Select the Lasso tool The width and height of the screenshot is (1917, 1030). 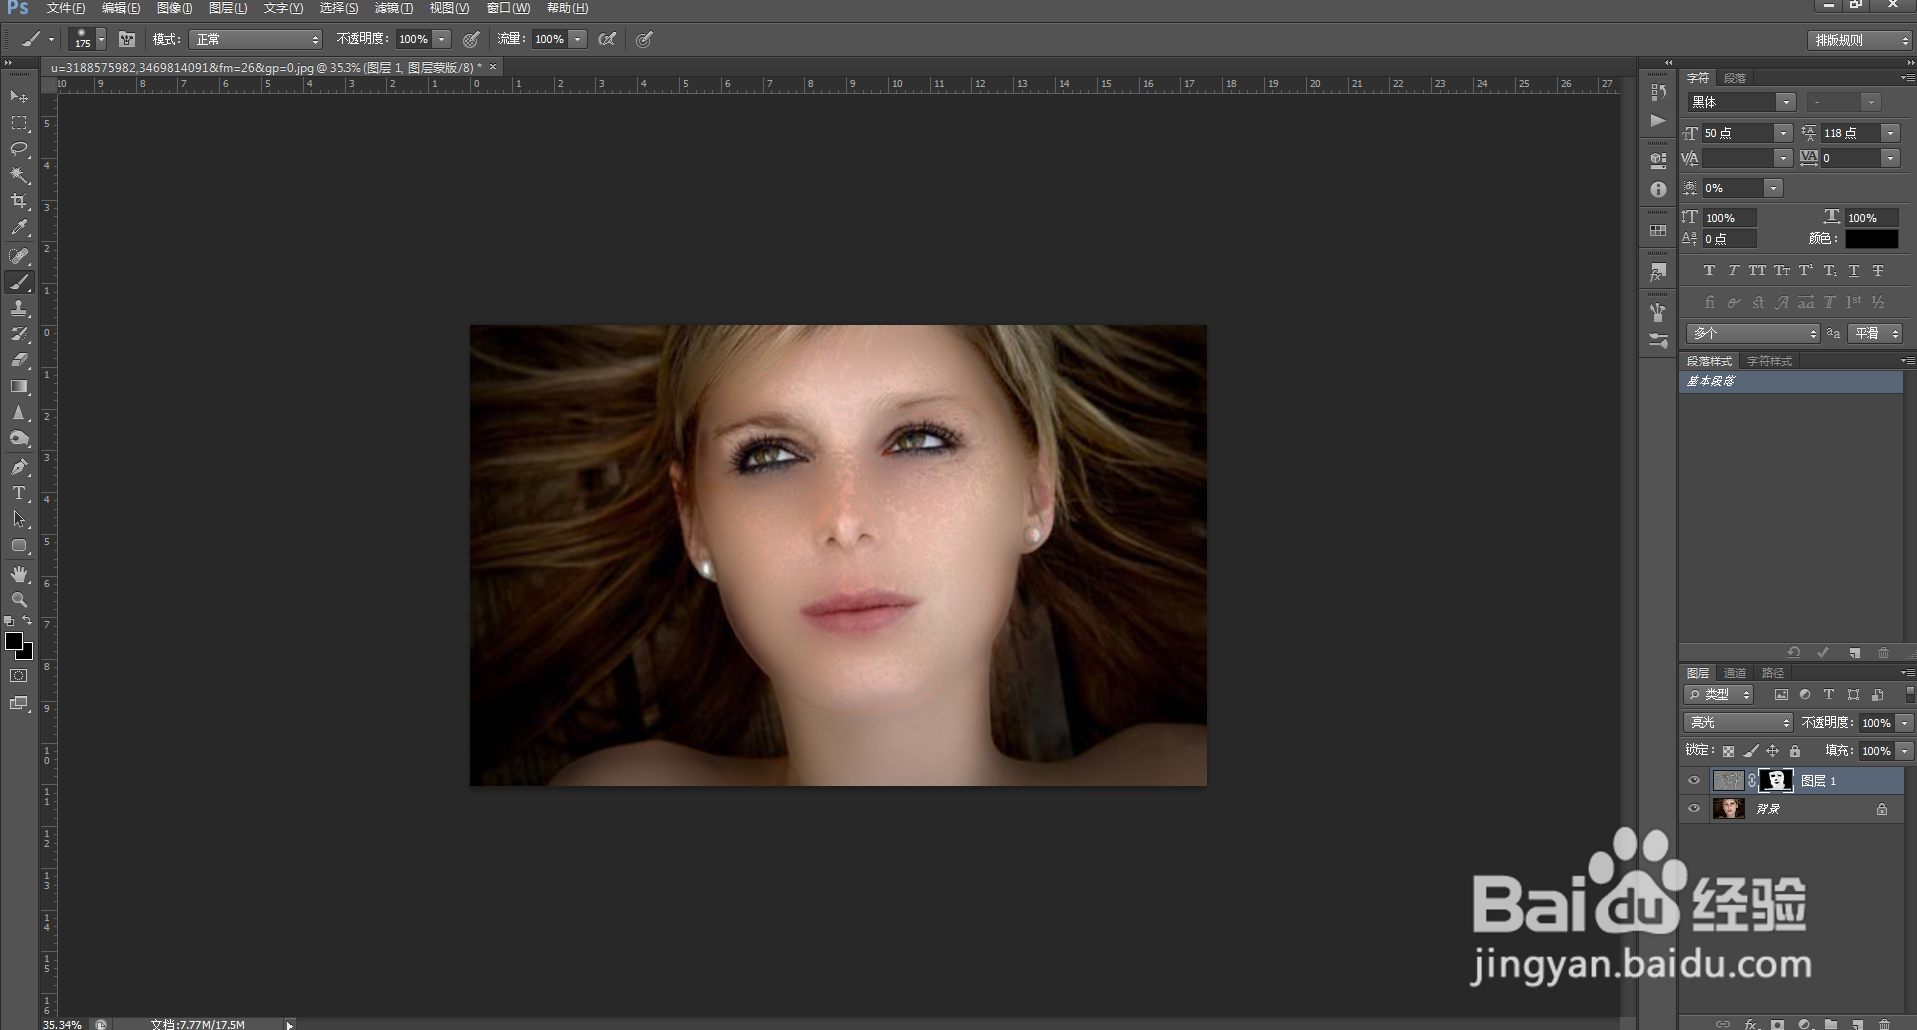click(x=19, y=149)
